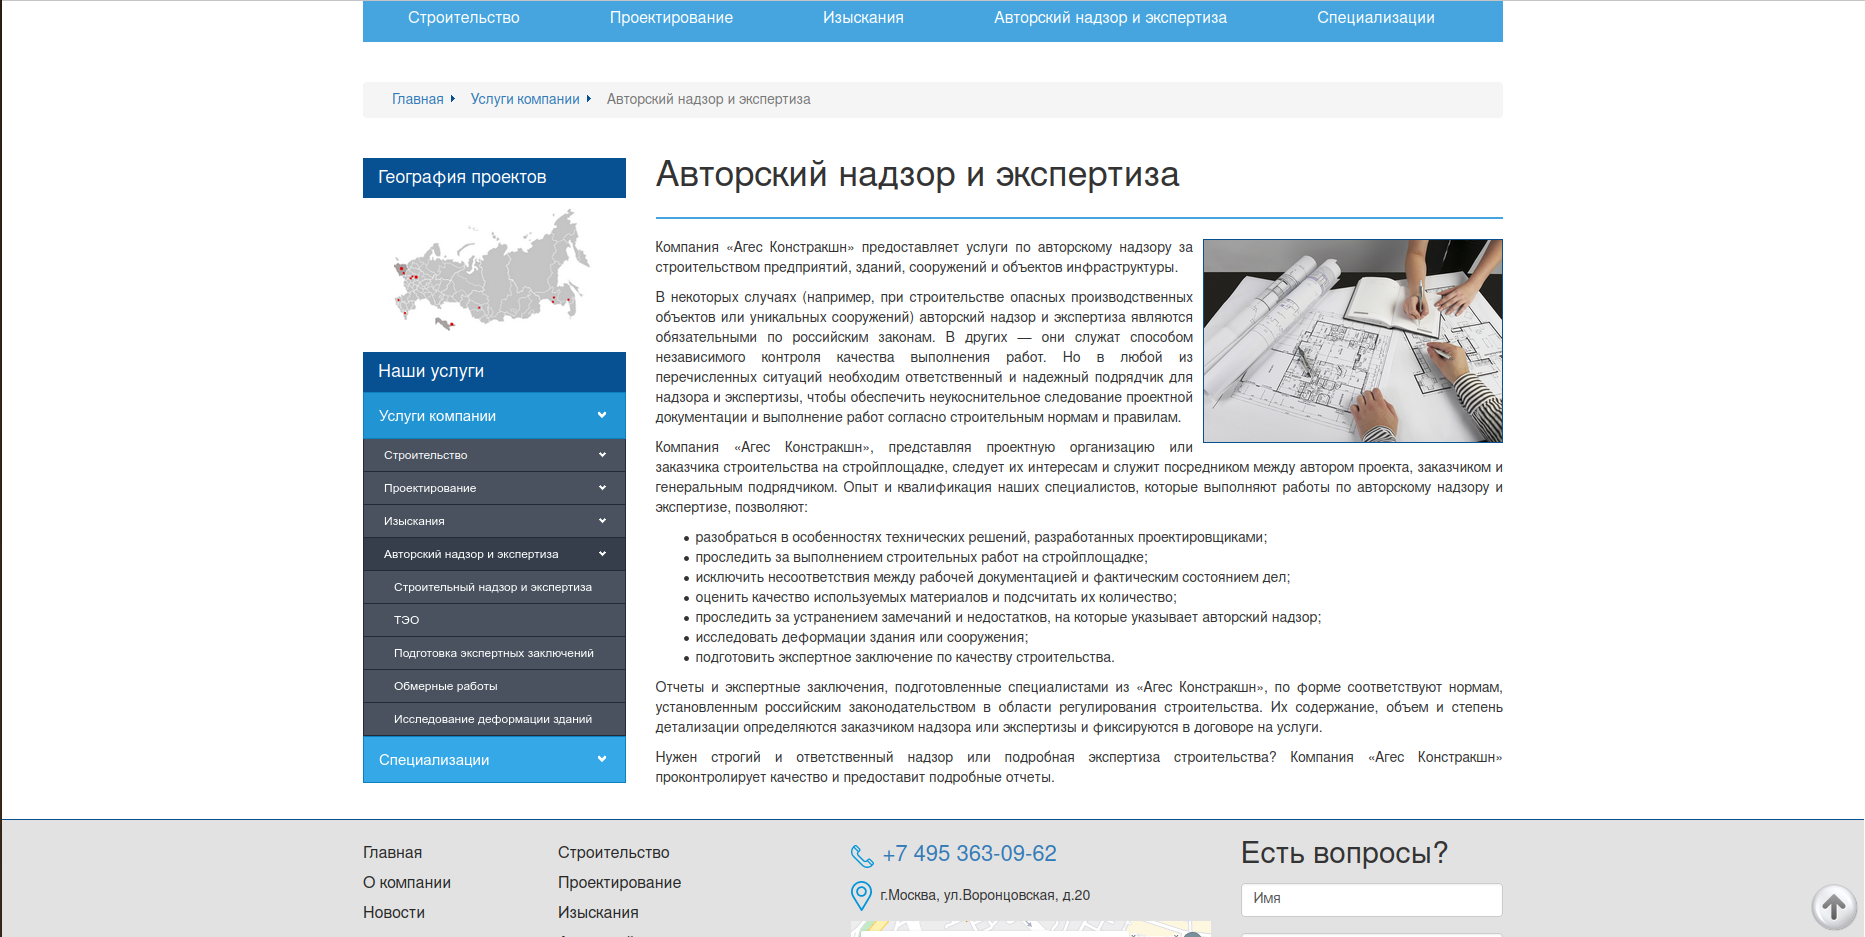Viewport: 1865px width, 937px height.
Task: Open Услуги компании breadcrumb link
Action: point(525,99)
